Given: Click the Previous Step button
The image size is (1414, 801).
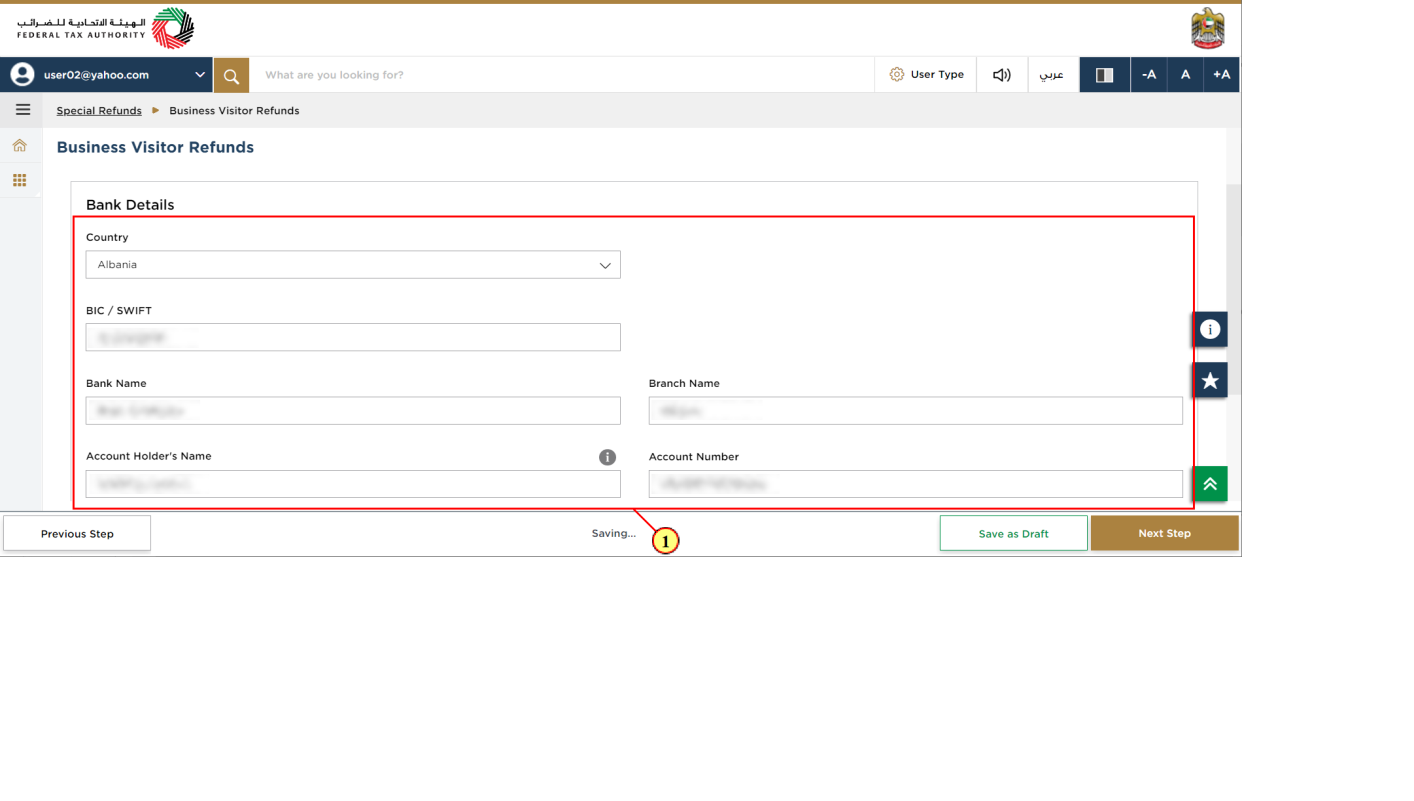Looking at the screenshot, I should 77,534.
